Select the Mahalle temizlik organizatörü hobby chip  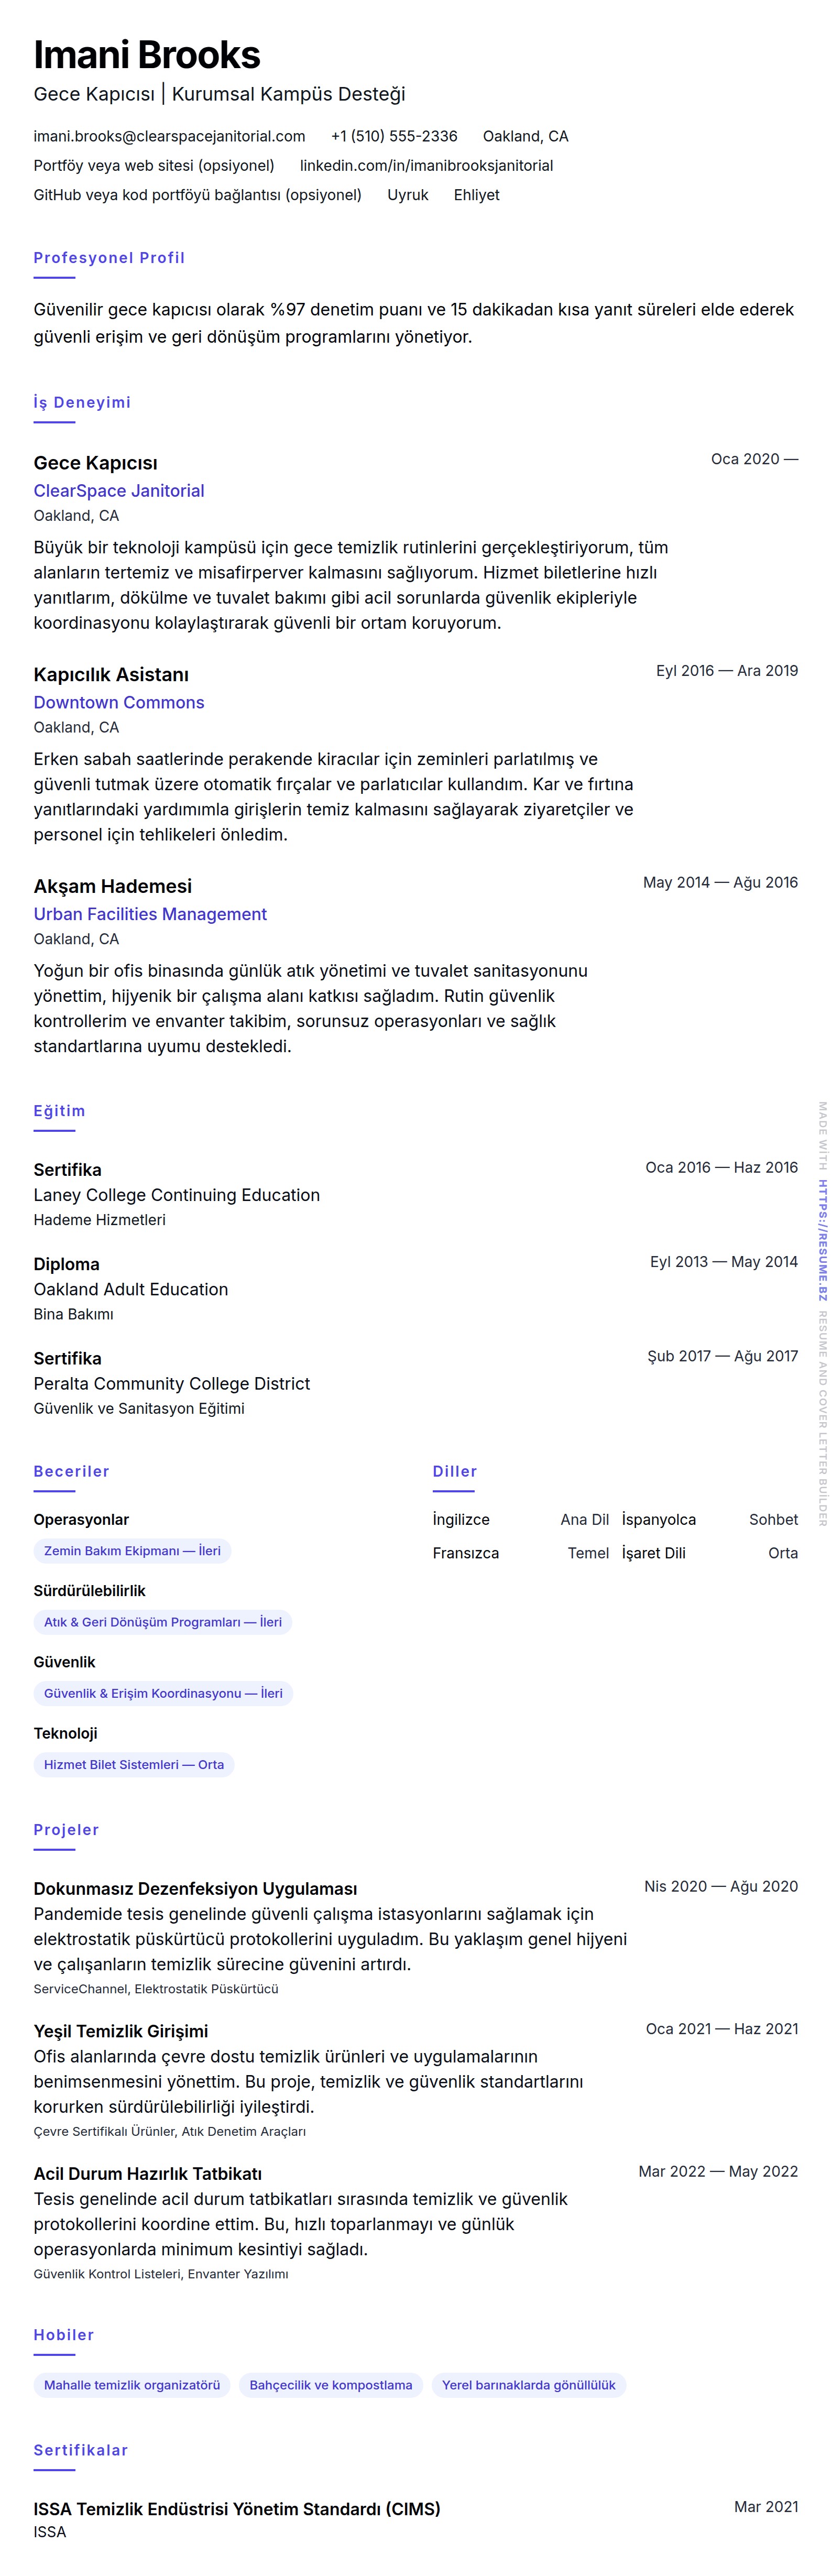132,2385
